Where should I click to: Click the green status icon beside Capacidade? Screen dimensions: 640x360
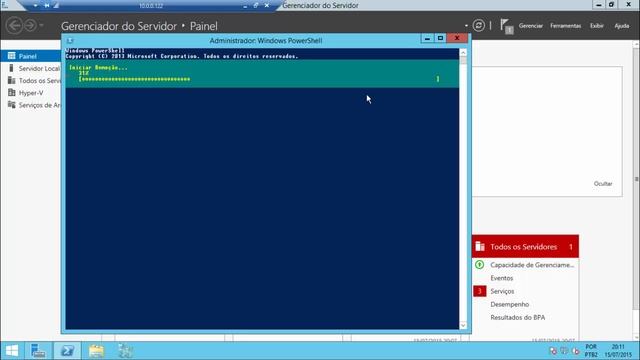(x=480, y=265)
